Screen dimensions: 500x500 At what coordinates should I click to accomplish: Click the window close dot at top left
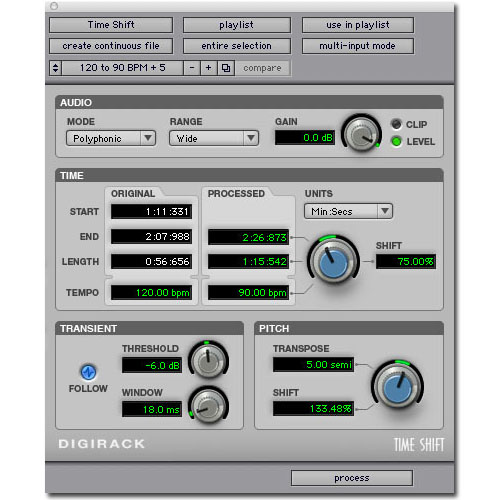pos(54,6)
